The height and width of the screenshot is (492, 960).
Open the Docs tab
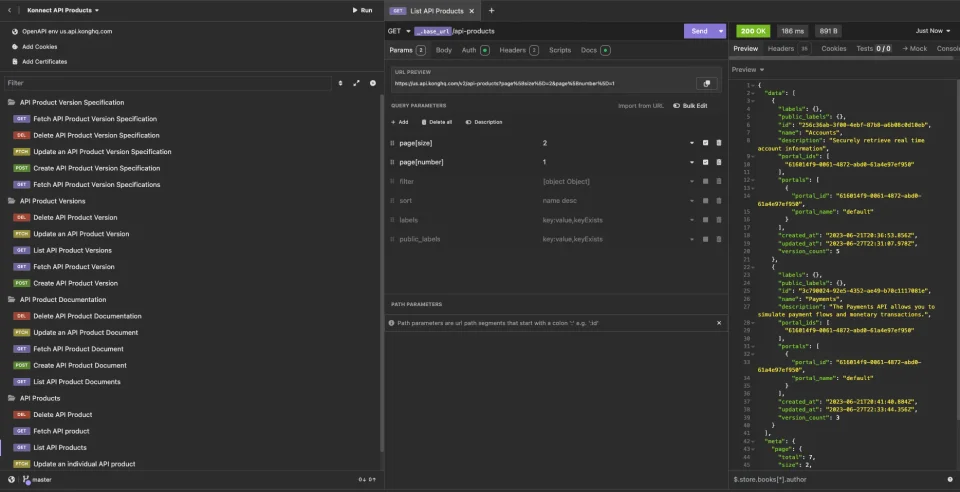point(595,50)
